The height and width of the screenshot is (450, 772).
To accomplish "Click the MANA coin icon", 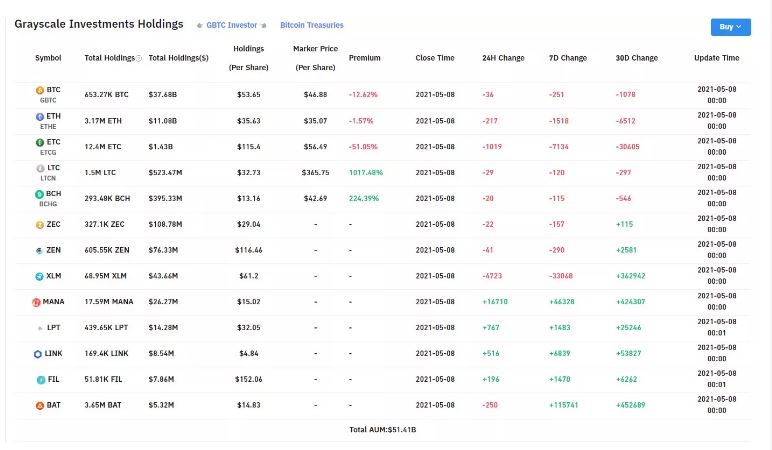I will coord(36,302).
